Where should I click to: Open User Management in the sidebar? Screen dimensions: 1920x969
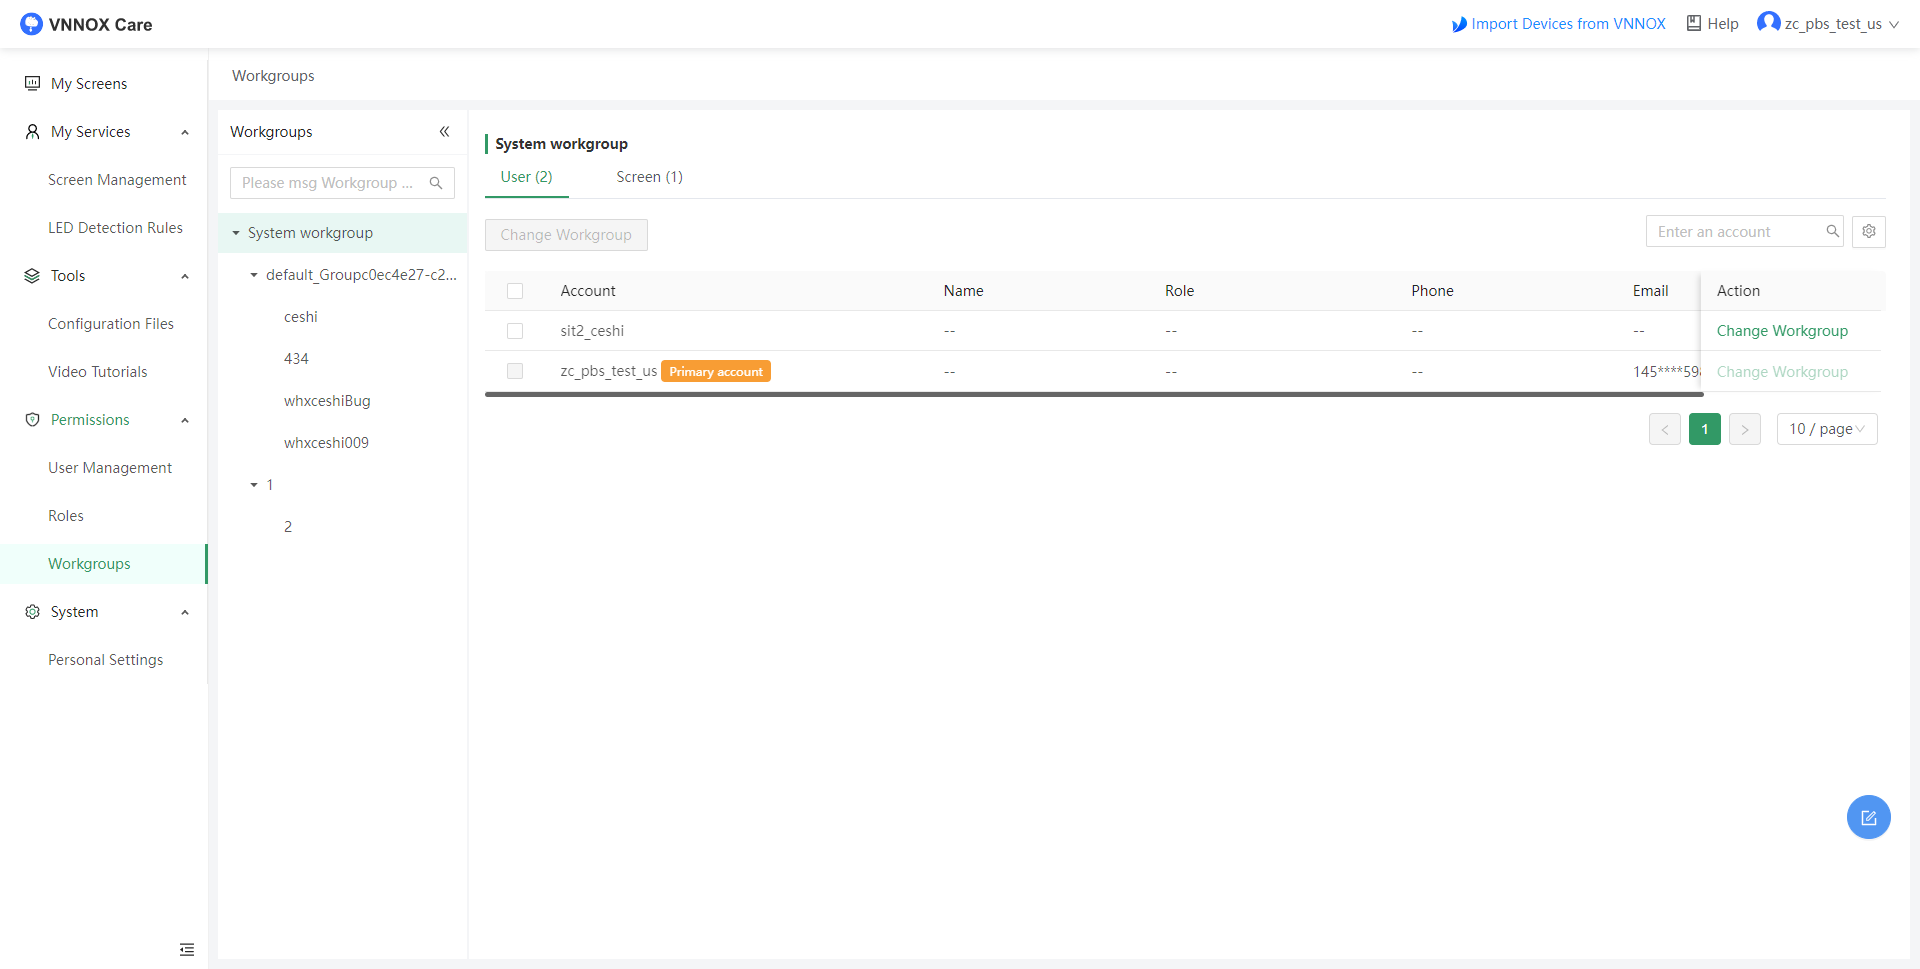(110, 468)
